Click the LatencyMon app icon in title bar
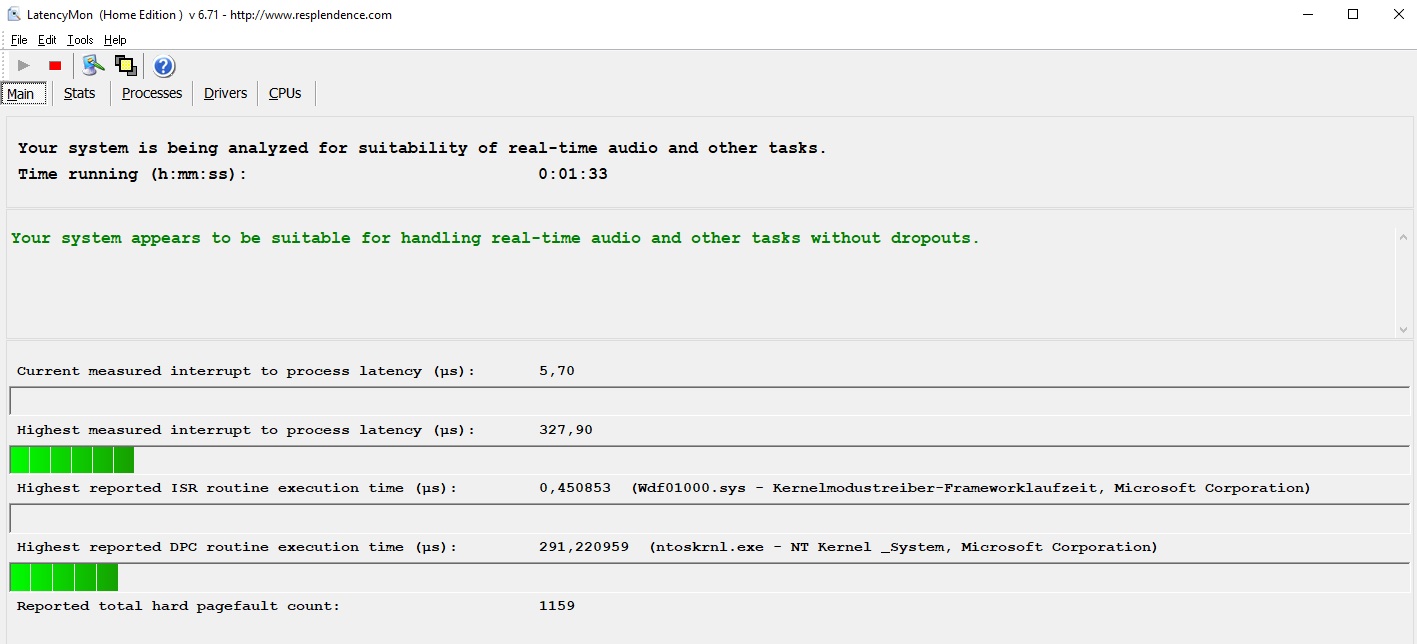Screen dimensions: 1417x644 [13, 15]
